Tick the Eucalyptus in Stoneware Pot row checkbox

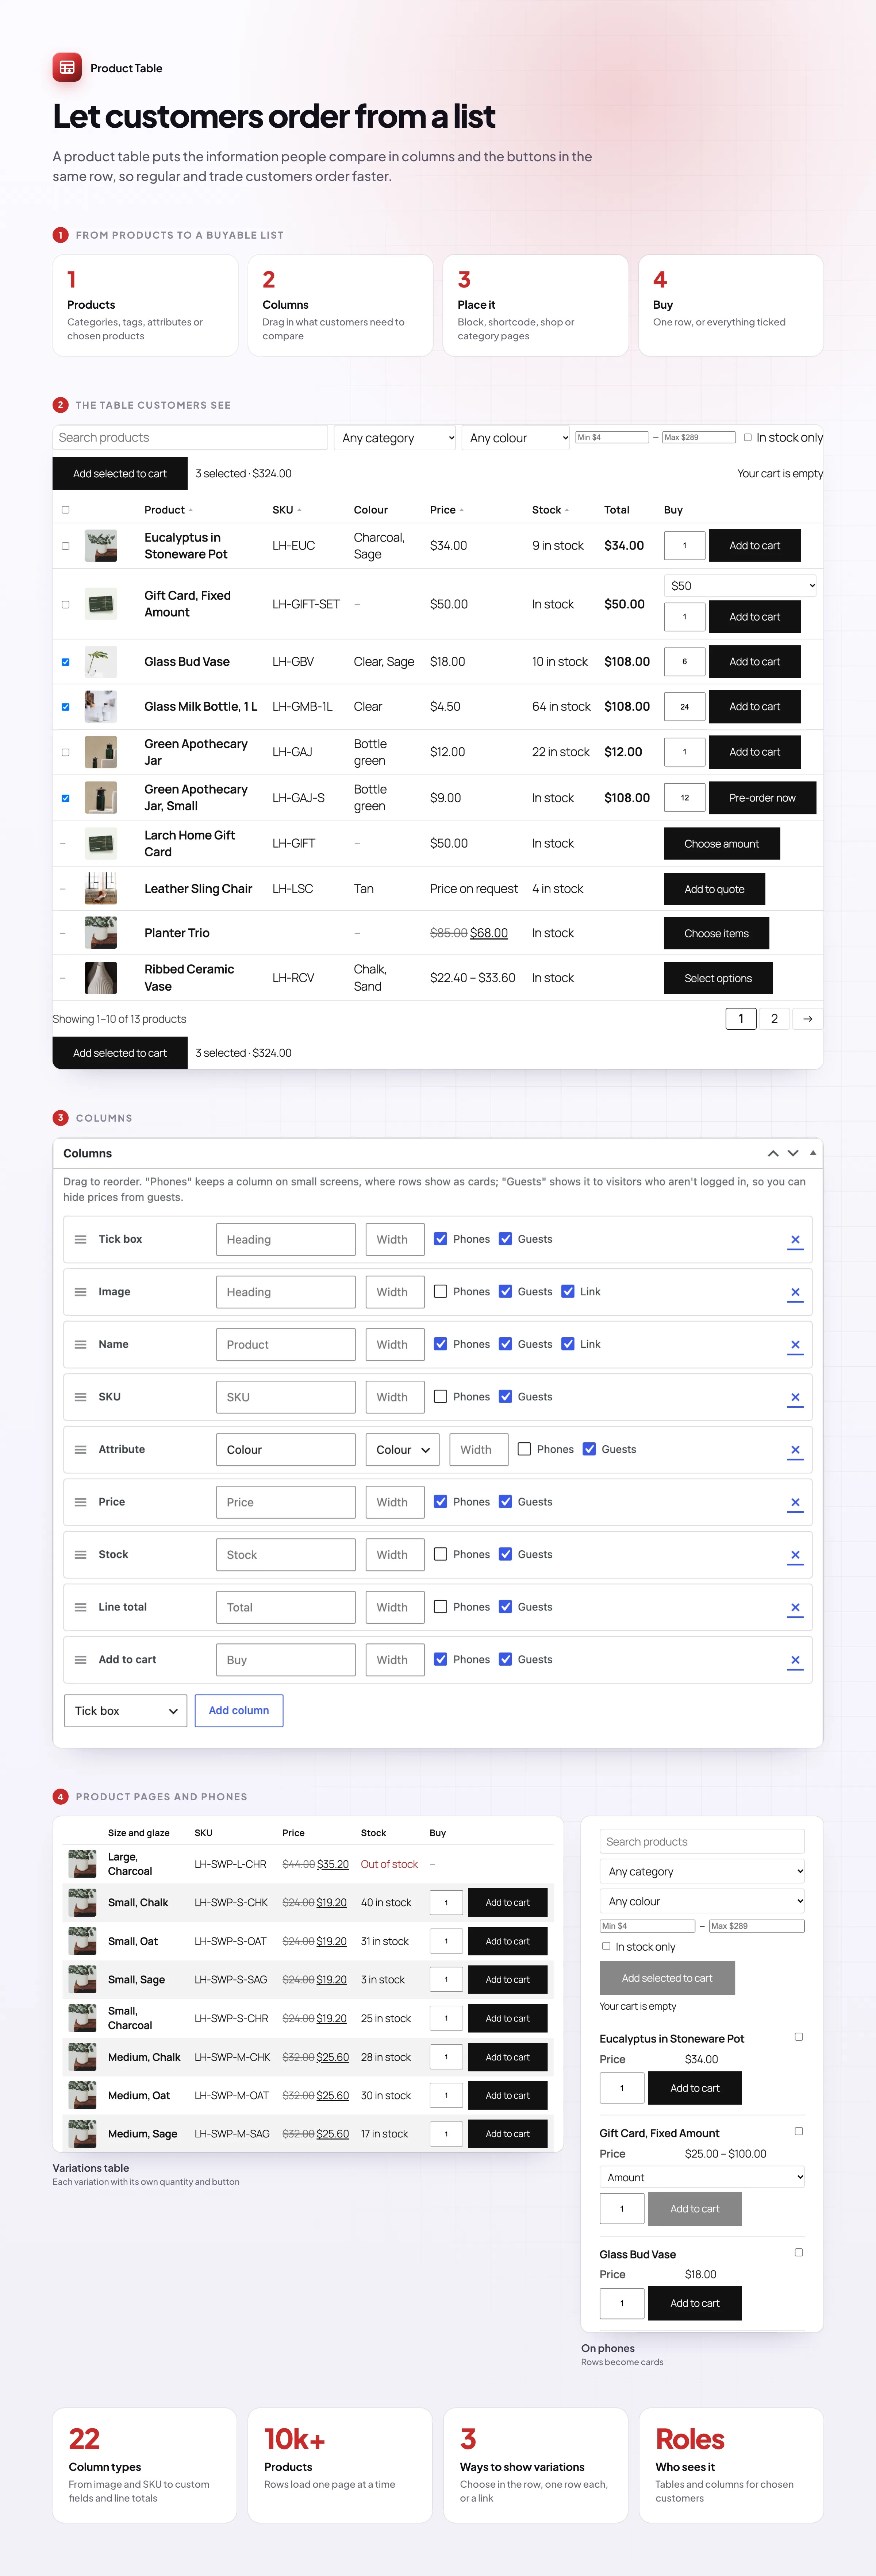(66, 546)
